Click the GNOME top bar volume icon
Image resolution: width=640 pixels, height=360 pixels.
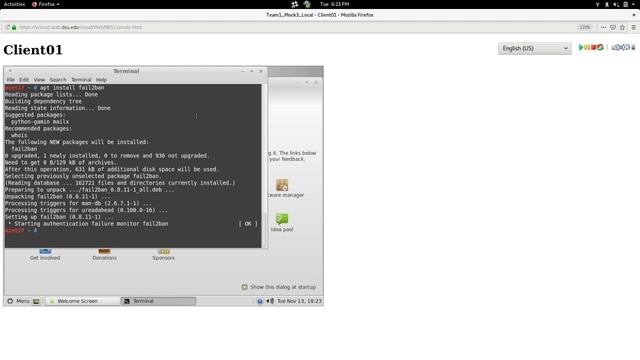coord(616,4)
